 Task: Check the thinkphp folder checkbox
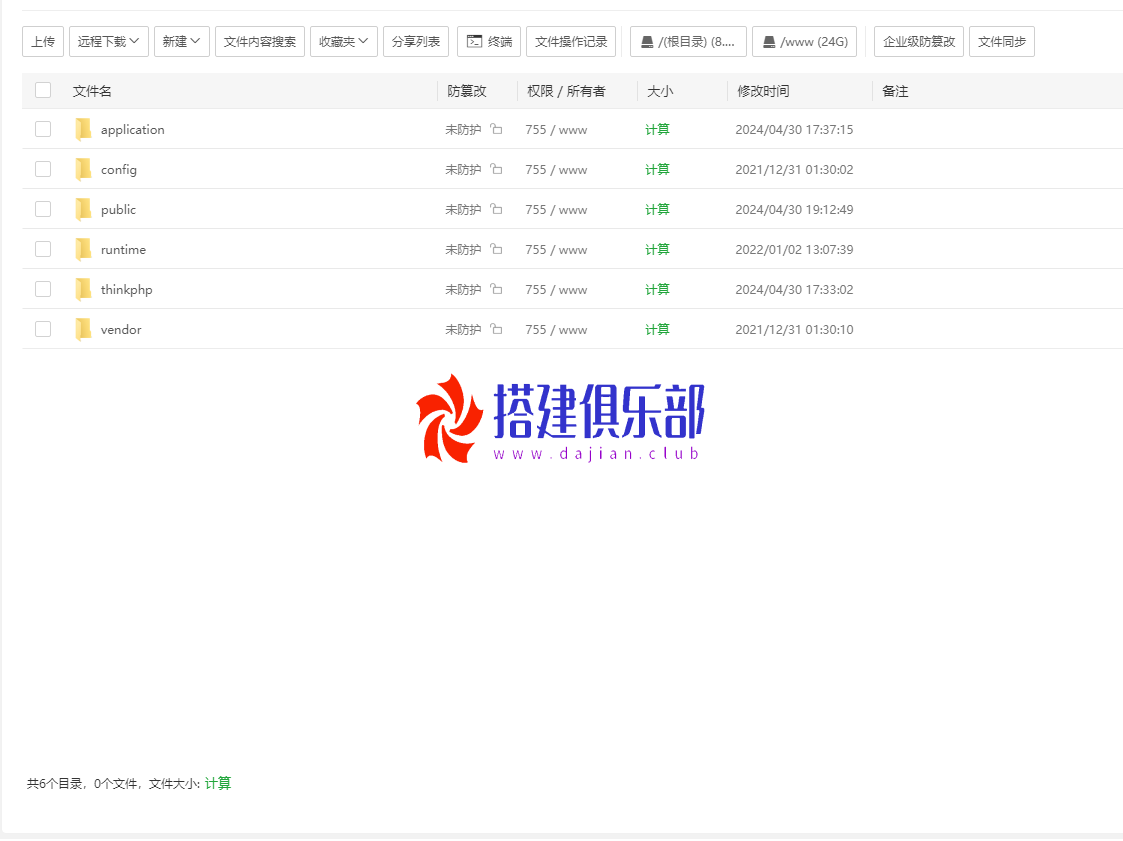[43, 289]
